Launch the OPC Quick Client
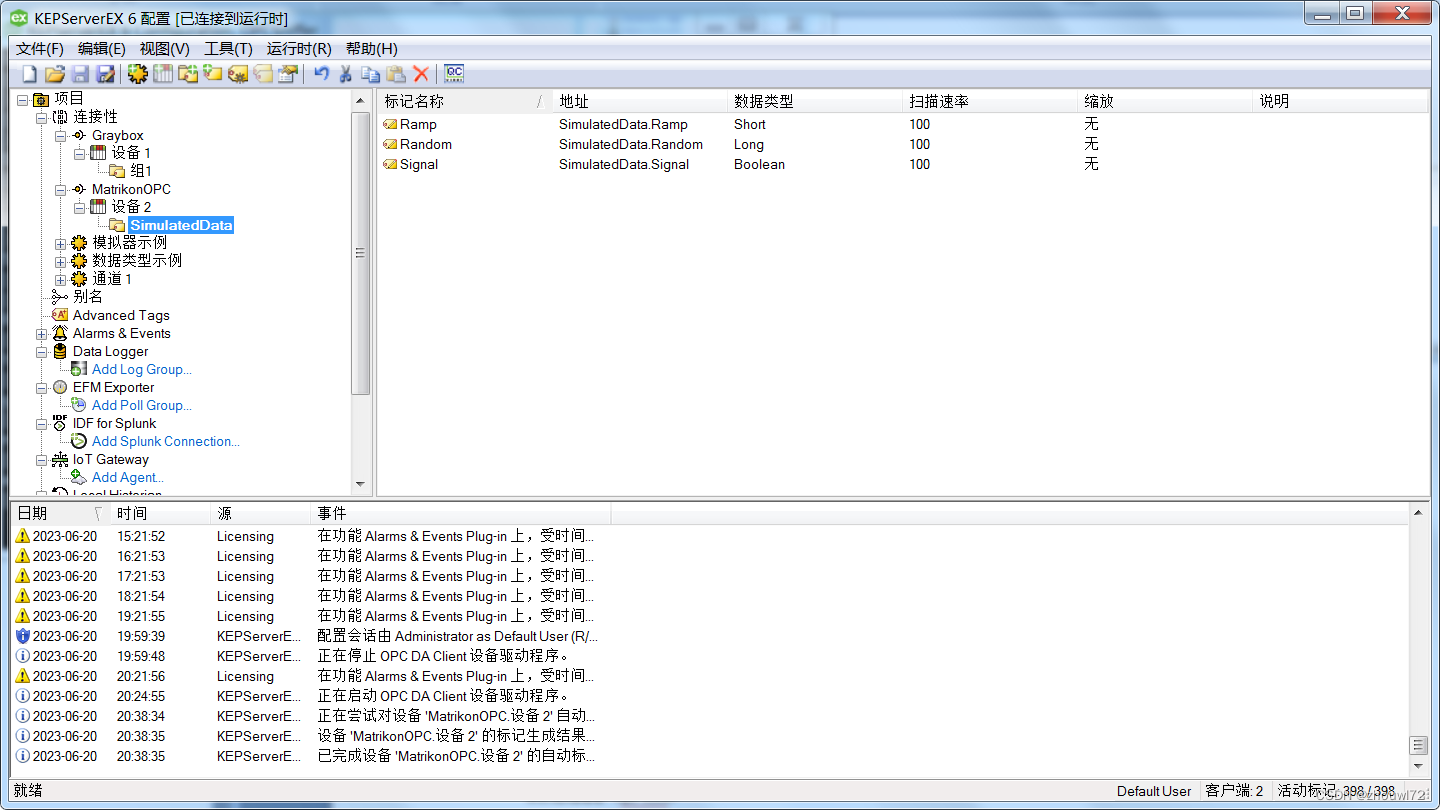This screenshot has width=1440, height=810. click(455, 73)
